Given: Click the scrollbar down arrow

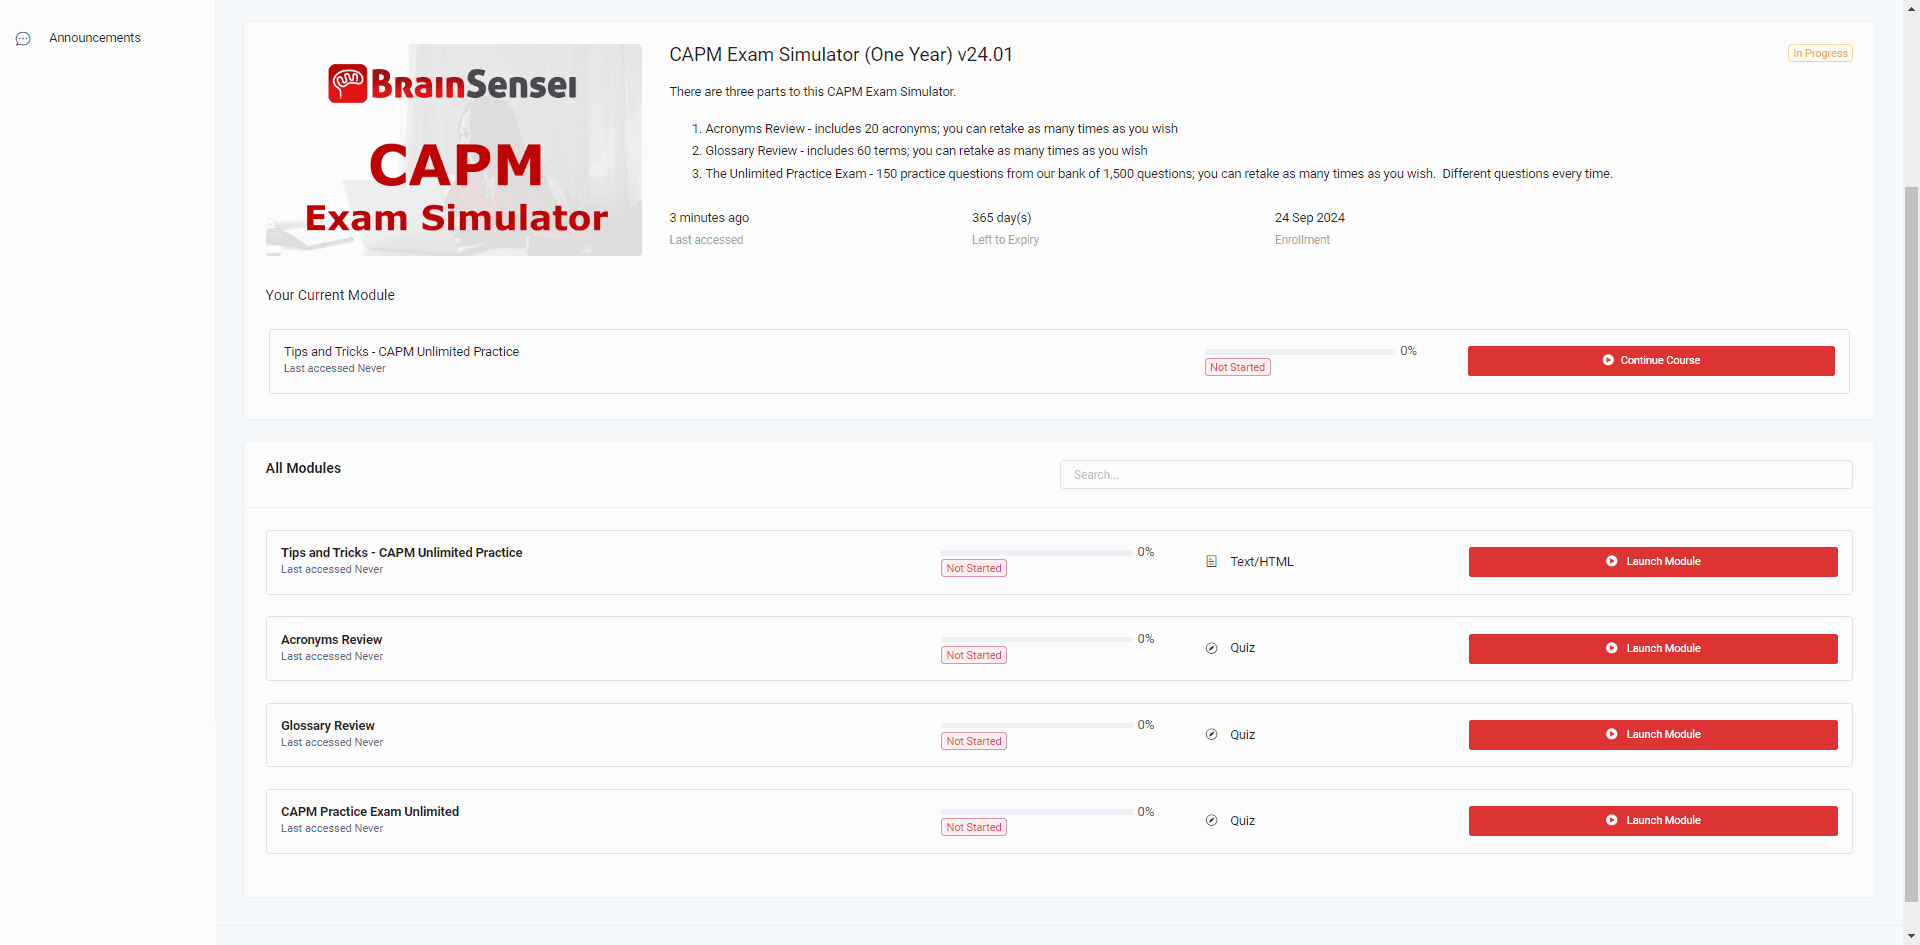Looking at the screenshot, I should (1911, 936).
